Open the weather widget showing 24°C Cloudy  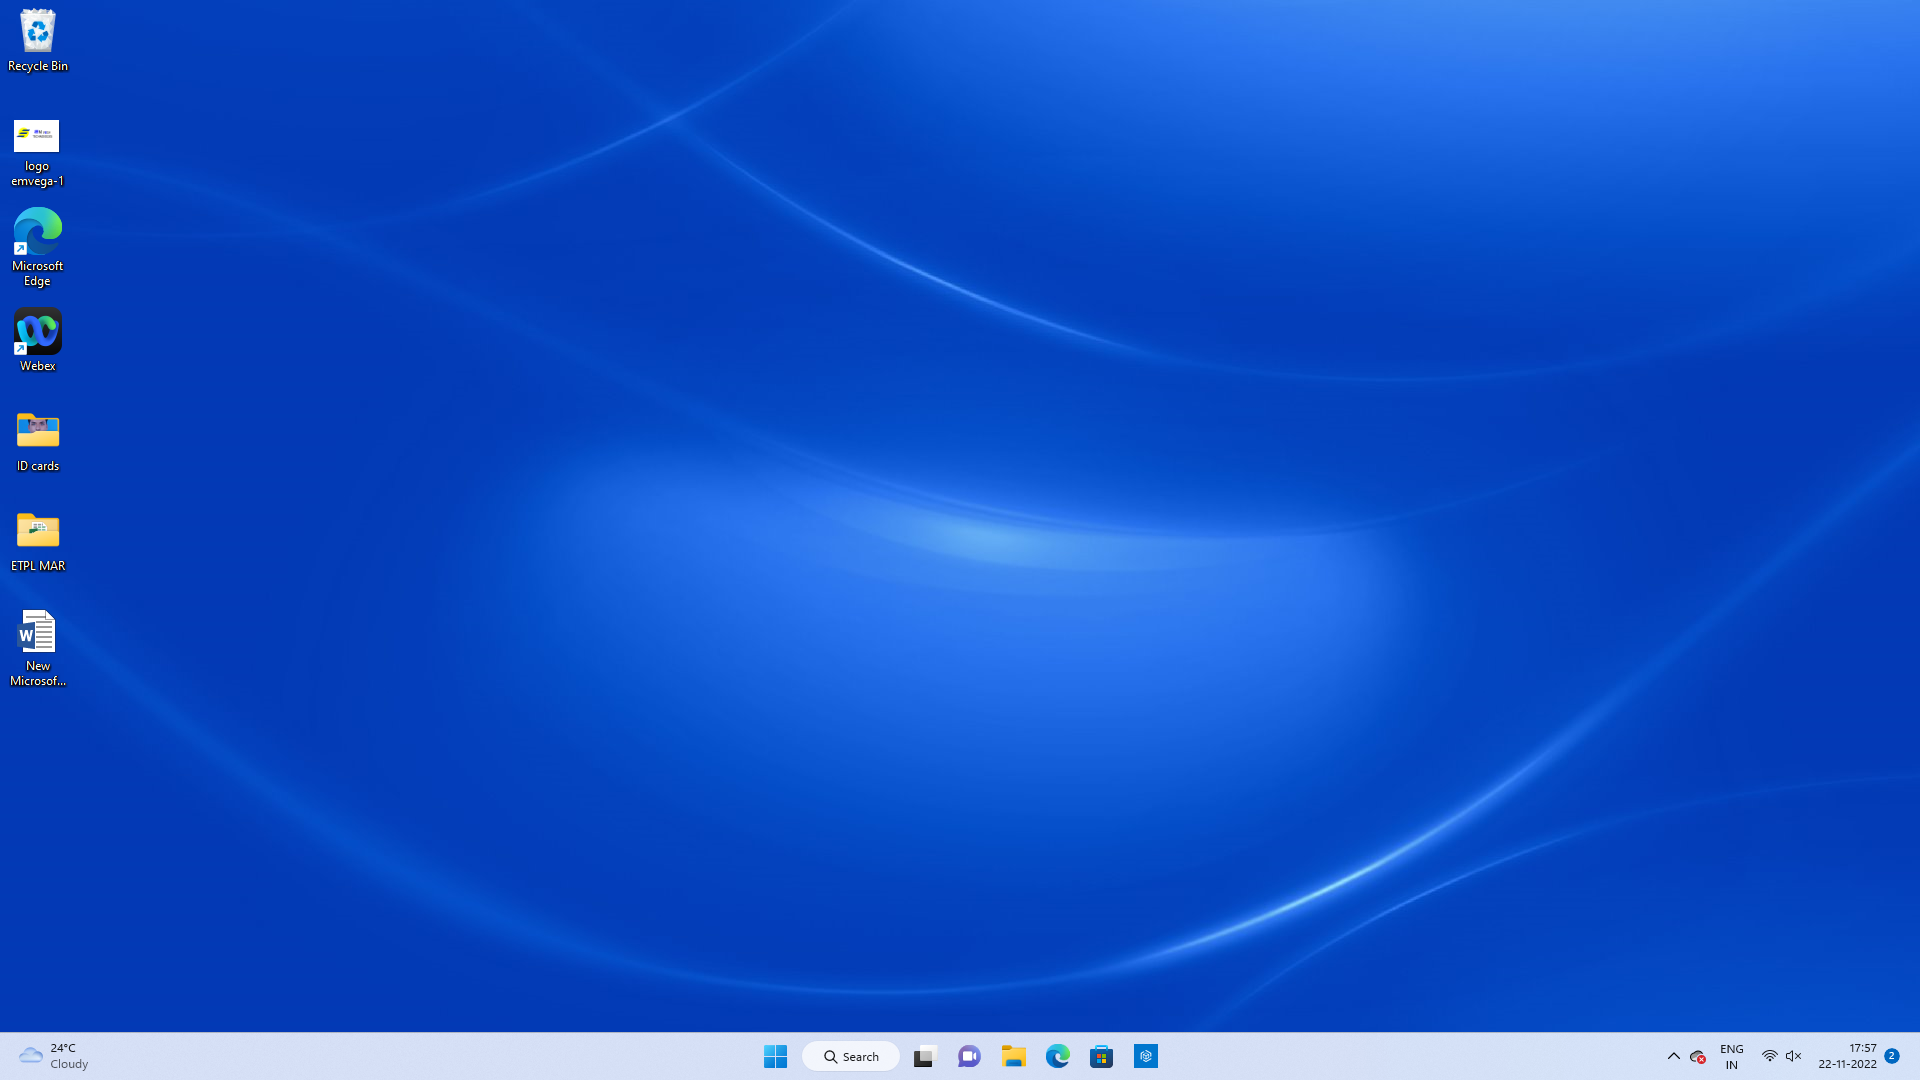[x=54, y=1056]
